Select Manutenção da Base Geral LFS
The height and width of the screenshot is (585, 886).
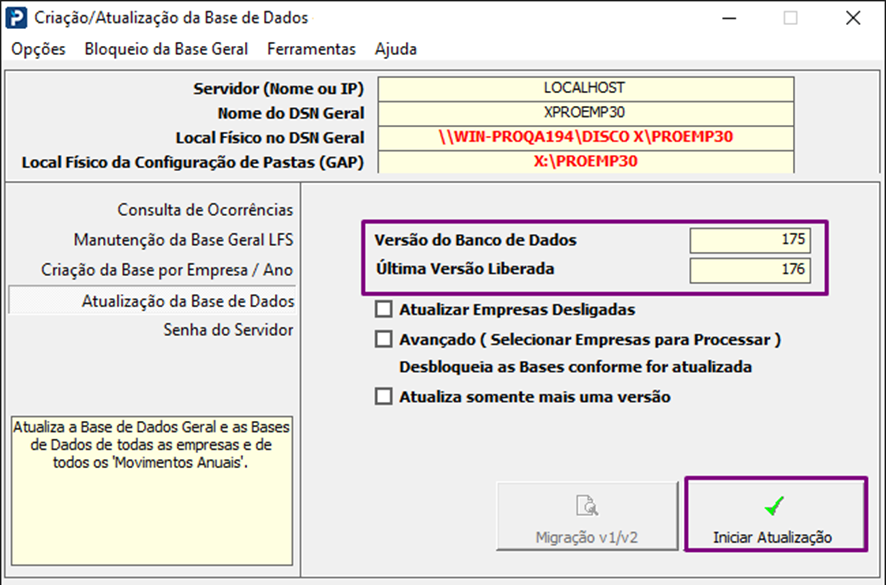point(184,240)
